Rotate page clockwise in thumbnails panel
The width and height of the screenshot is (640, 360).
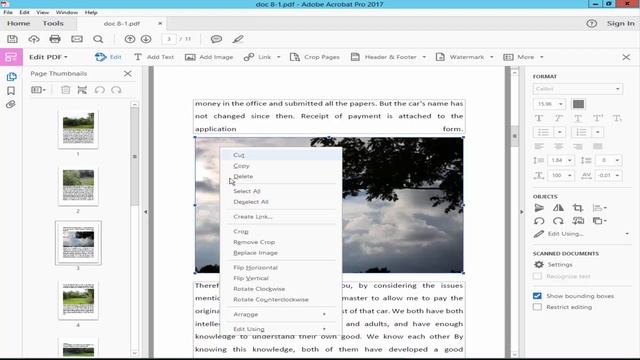[116, 90]
